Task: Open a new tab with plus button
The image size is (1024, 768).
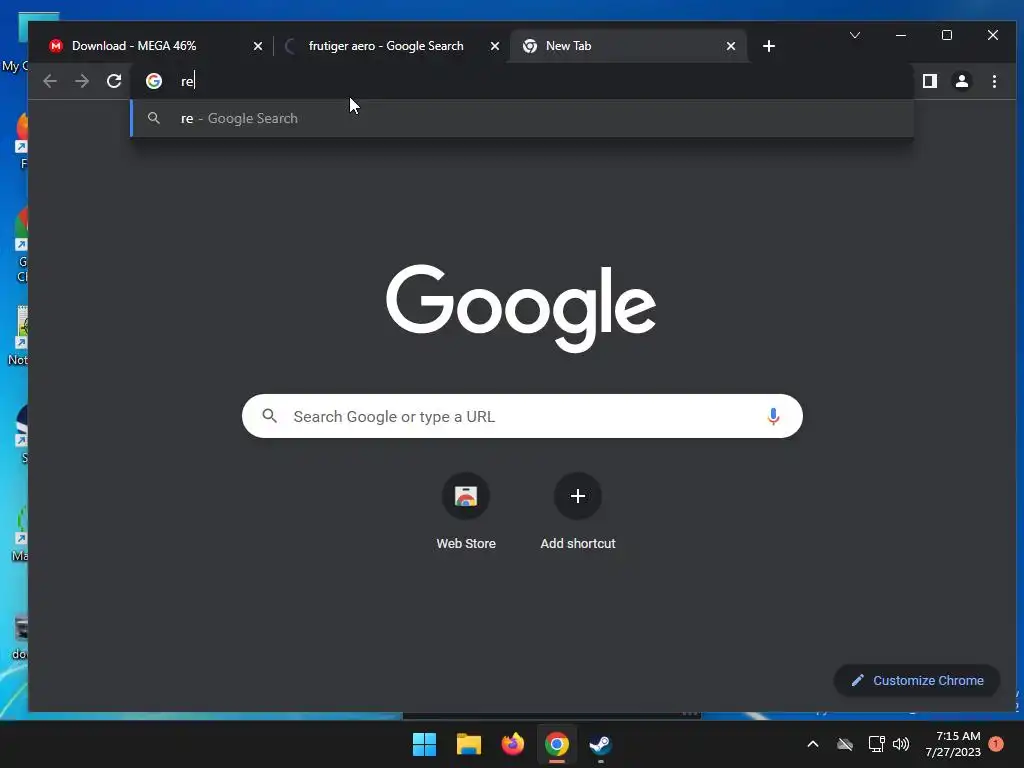Action: (x=769, y=46)
